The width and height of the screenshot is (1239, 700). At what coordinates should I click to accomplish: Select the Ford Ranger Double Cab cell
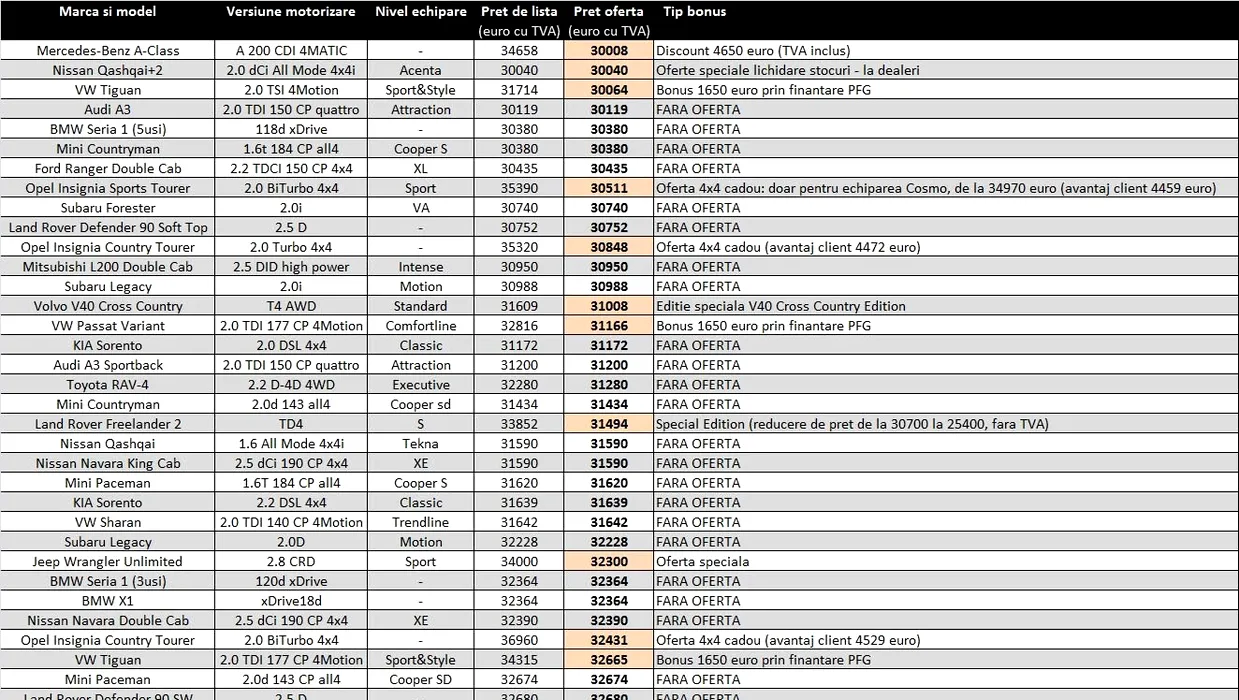click(108, 169)
